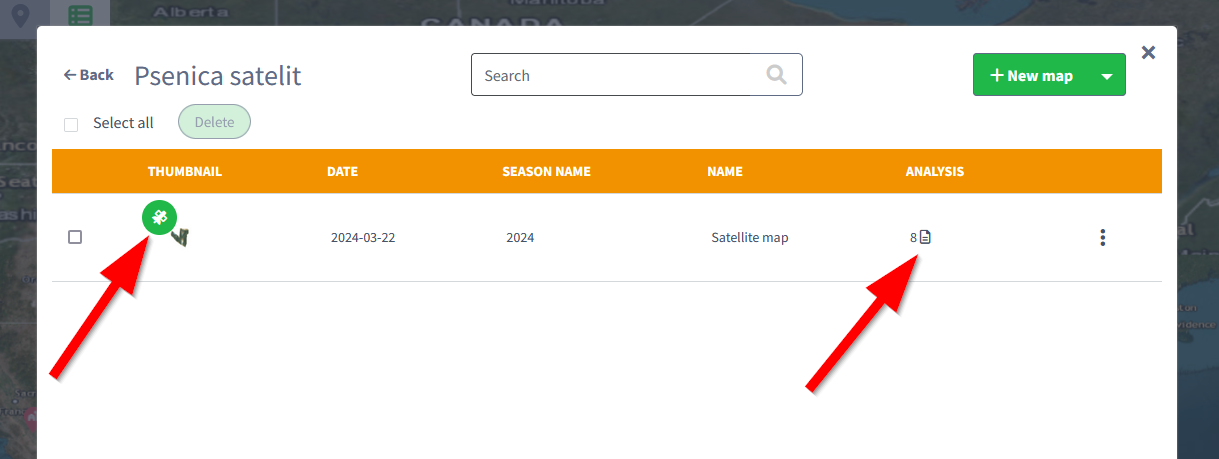Open the field map thumbnail image

[181, 237]
